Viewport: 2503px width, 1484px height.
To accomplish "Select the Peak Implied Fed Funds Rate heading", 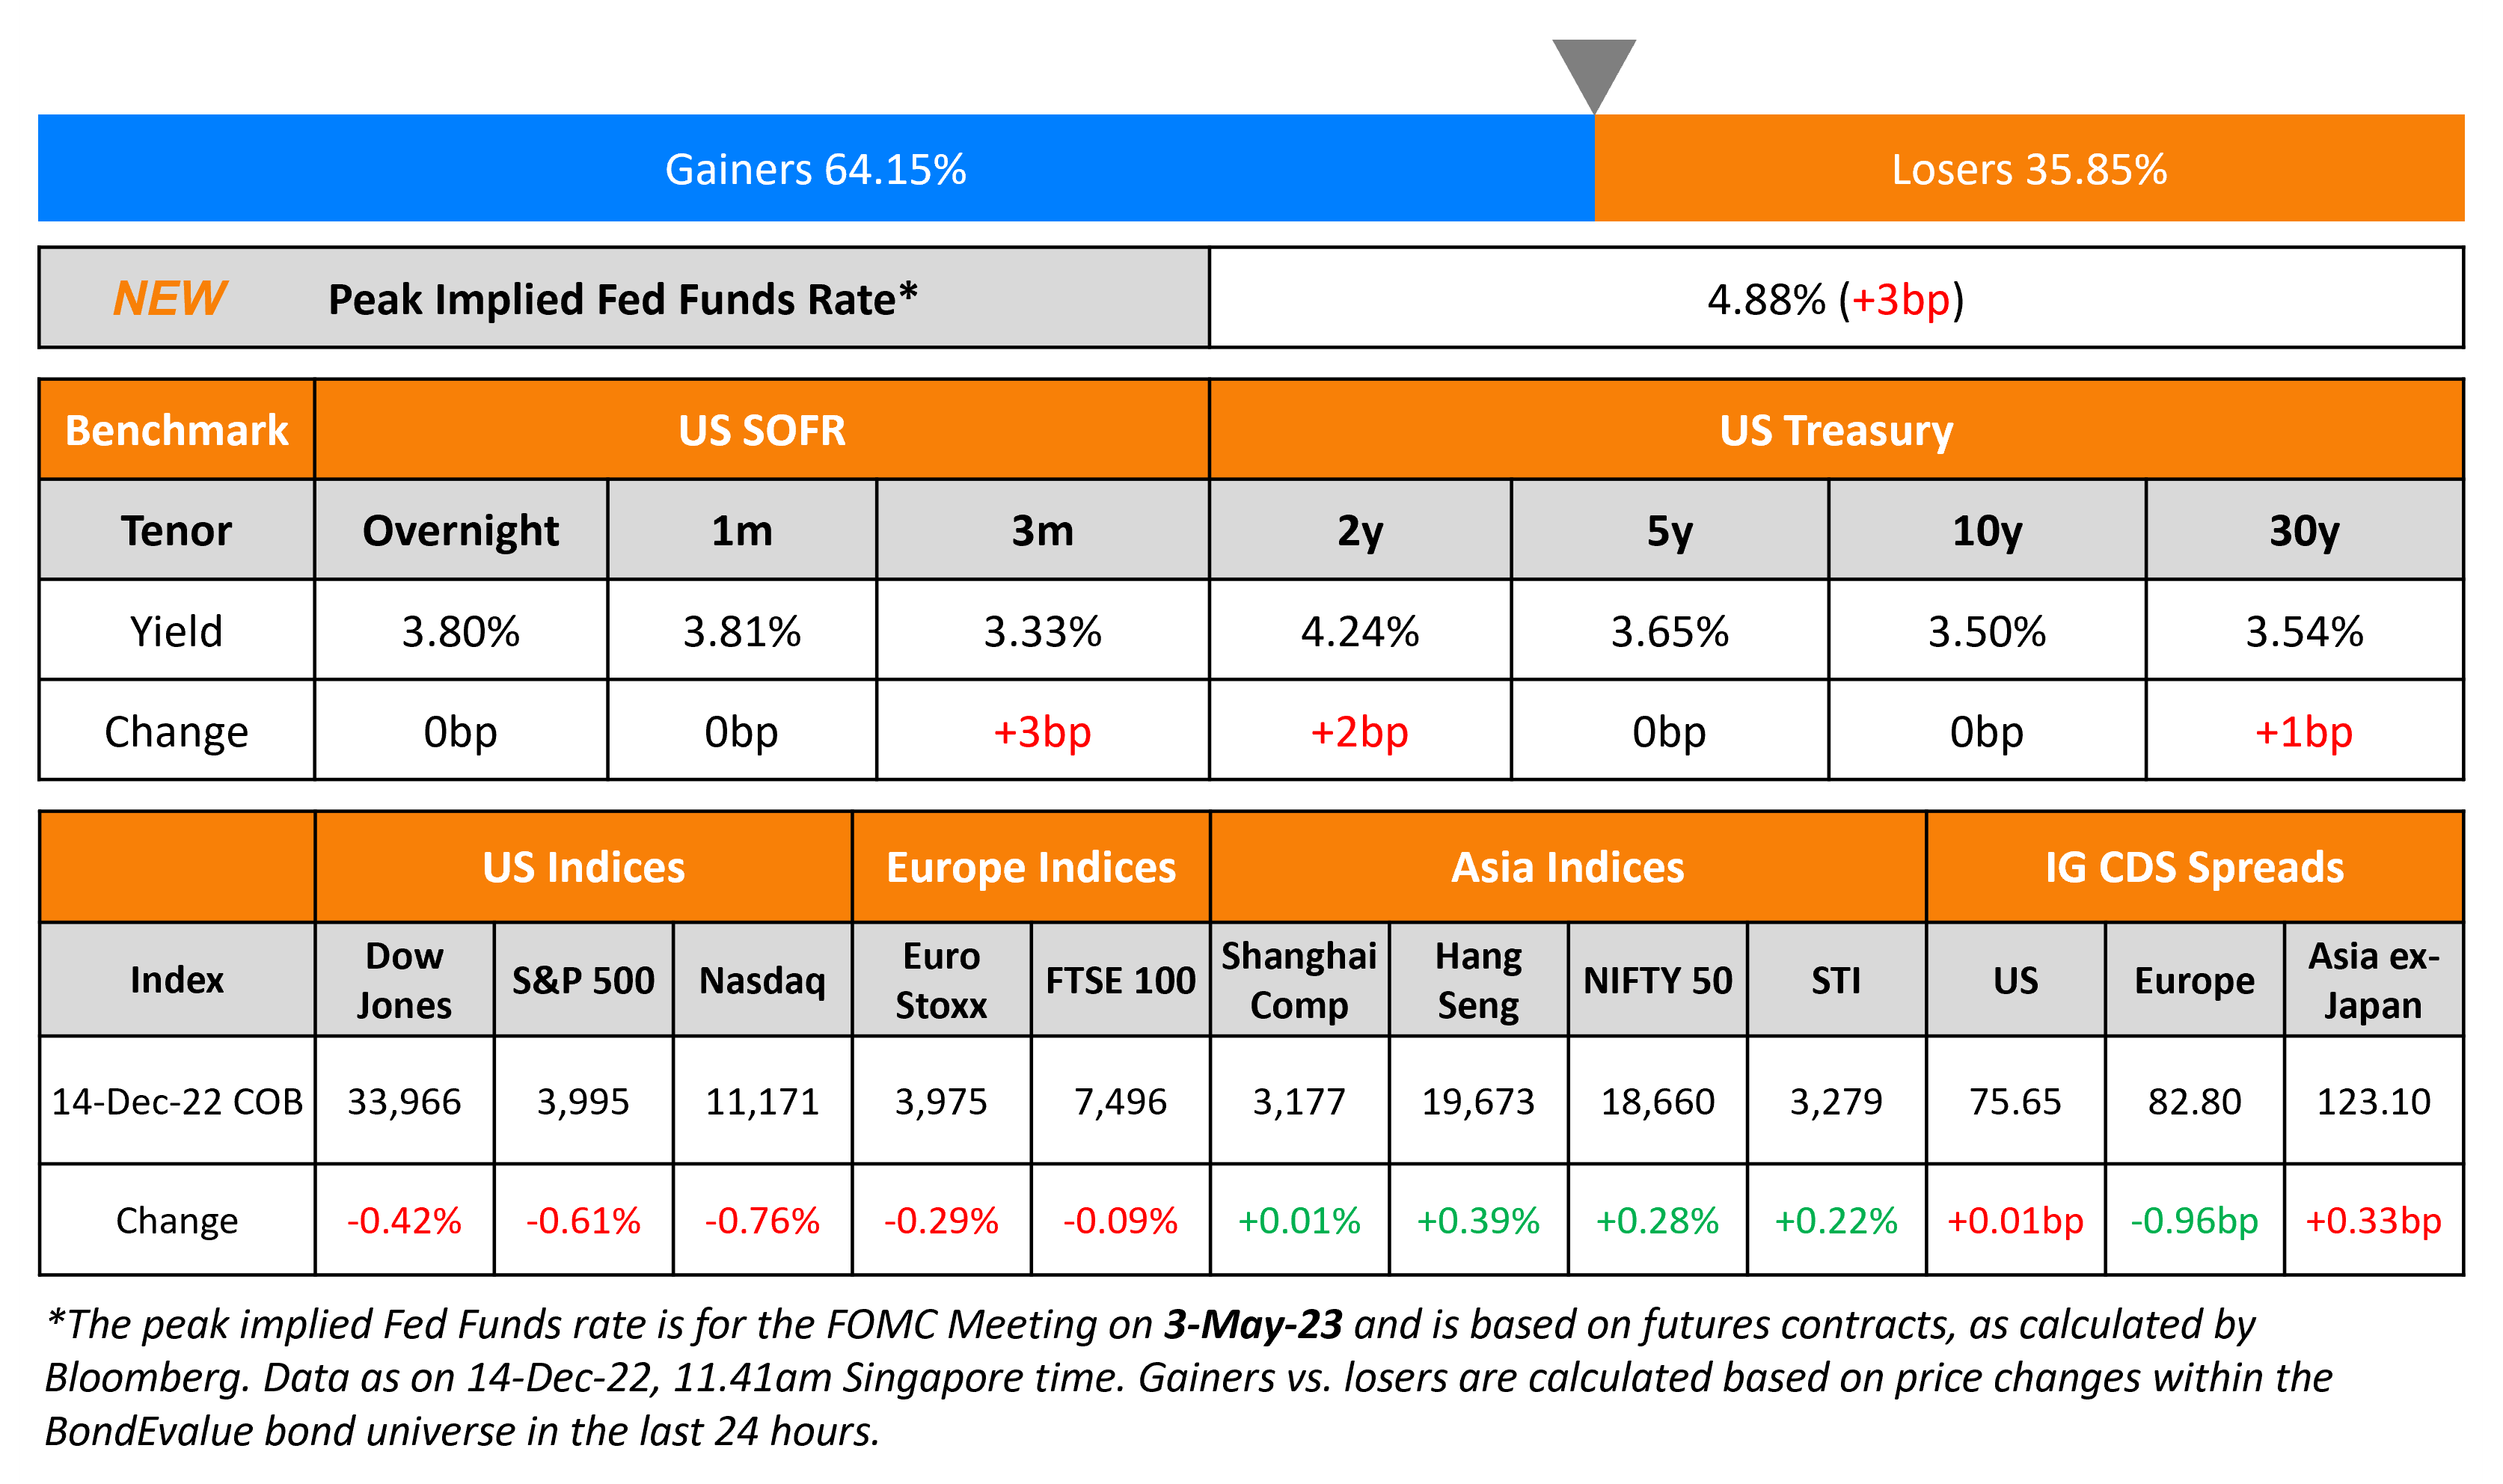I will (622, 299).
